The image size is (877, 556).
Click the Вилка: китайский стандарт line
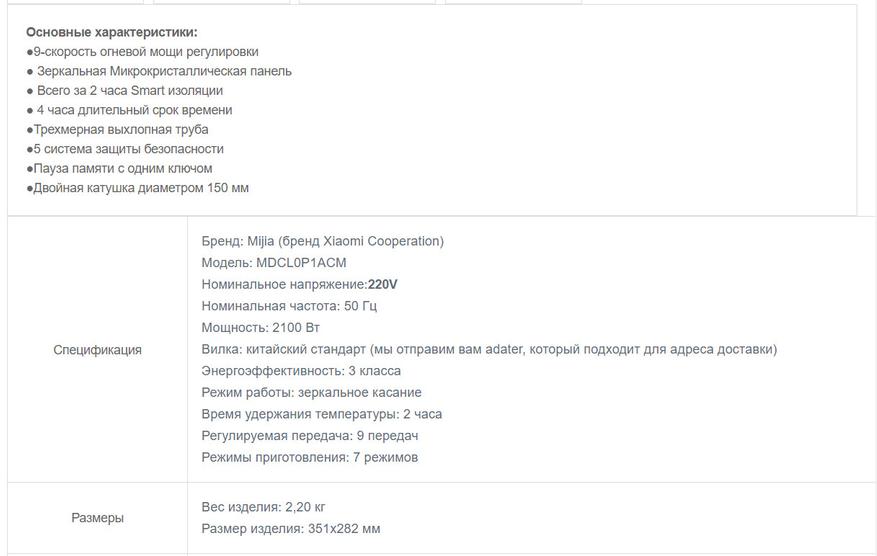[488, 349]
